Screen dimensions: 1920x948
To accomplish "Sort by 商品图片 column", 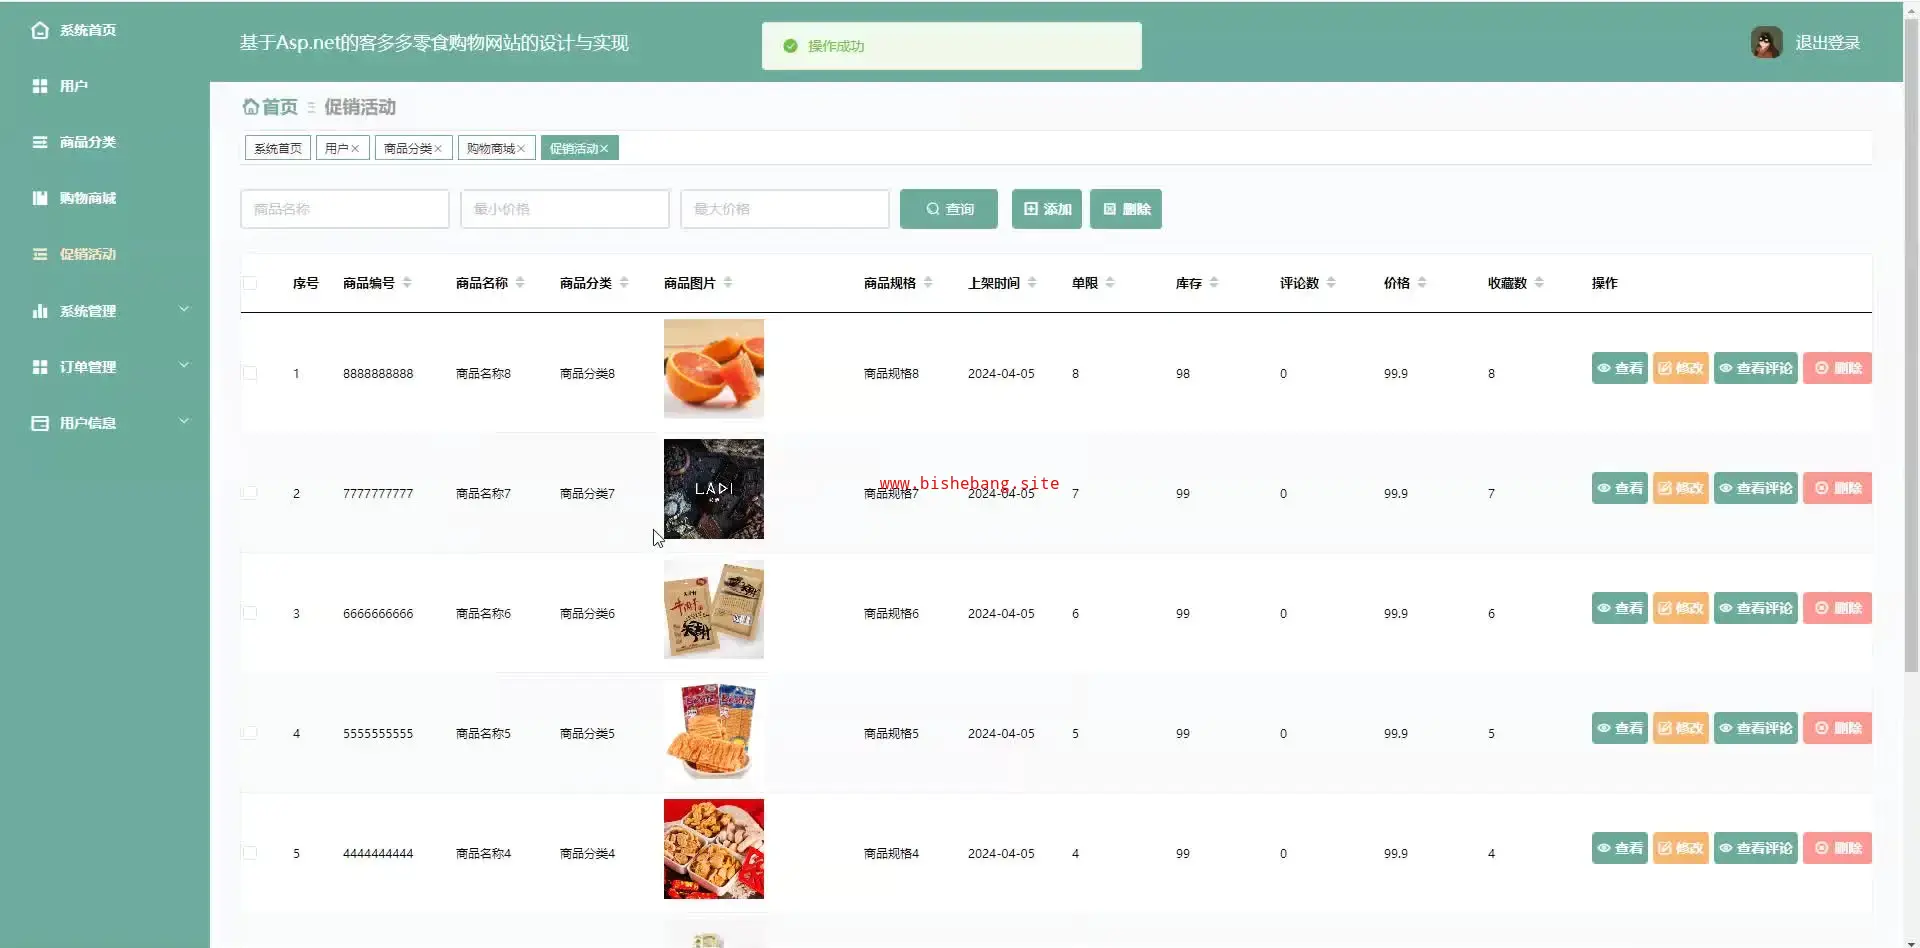I will click(728, 283).
